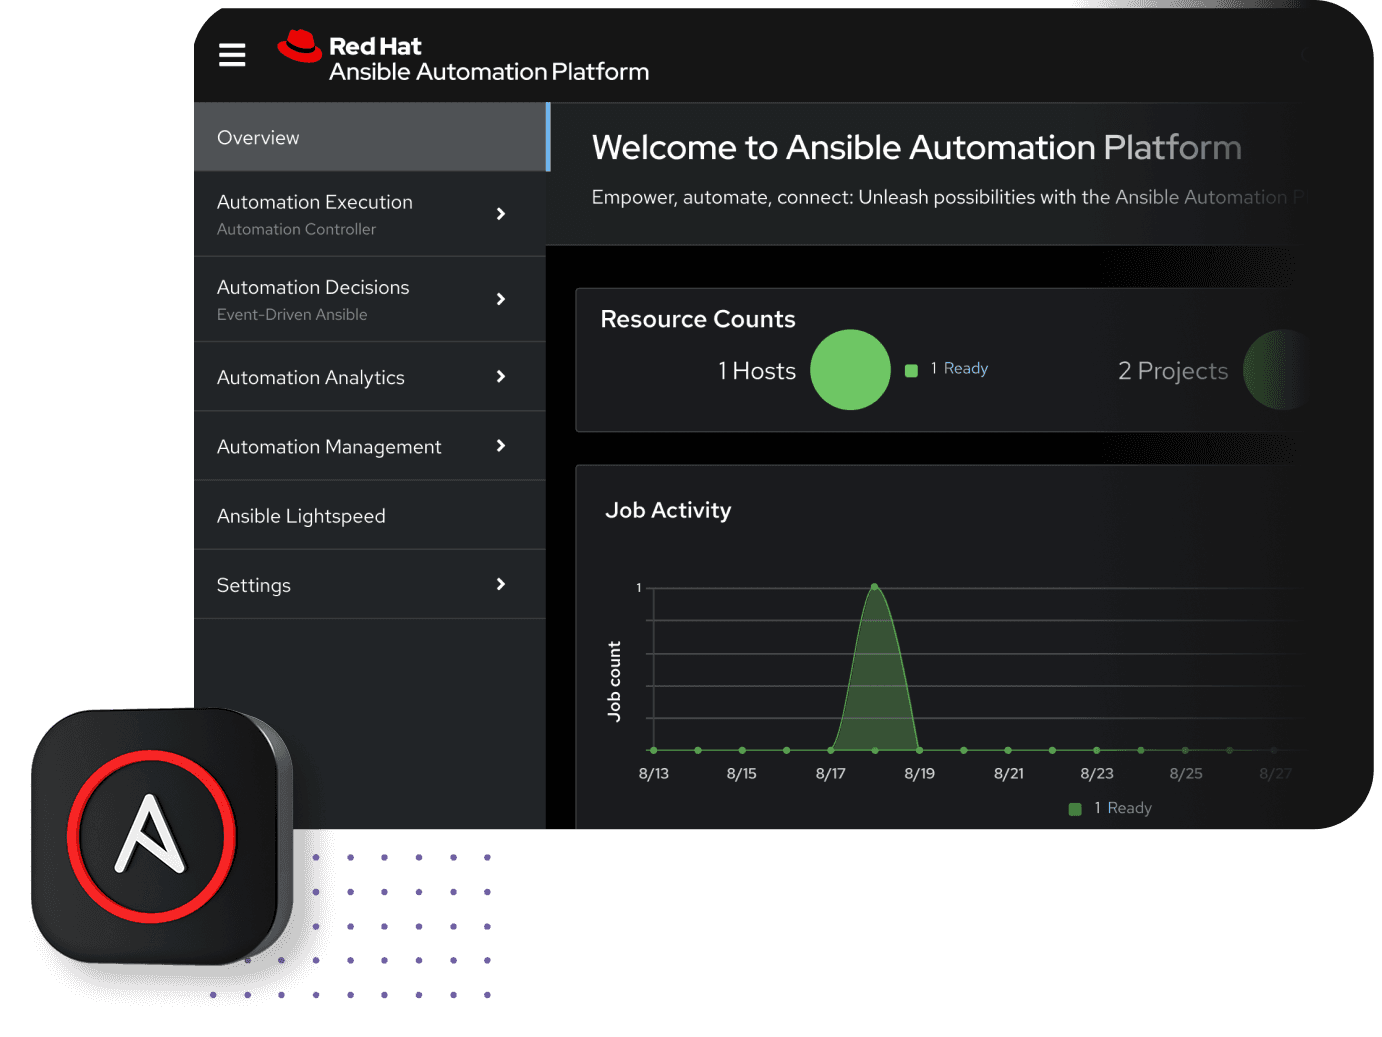Expand the Settings chevron
This screenshot has height=1037, width=1382.
click(501, 584)
